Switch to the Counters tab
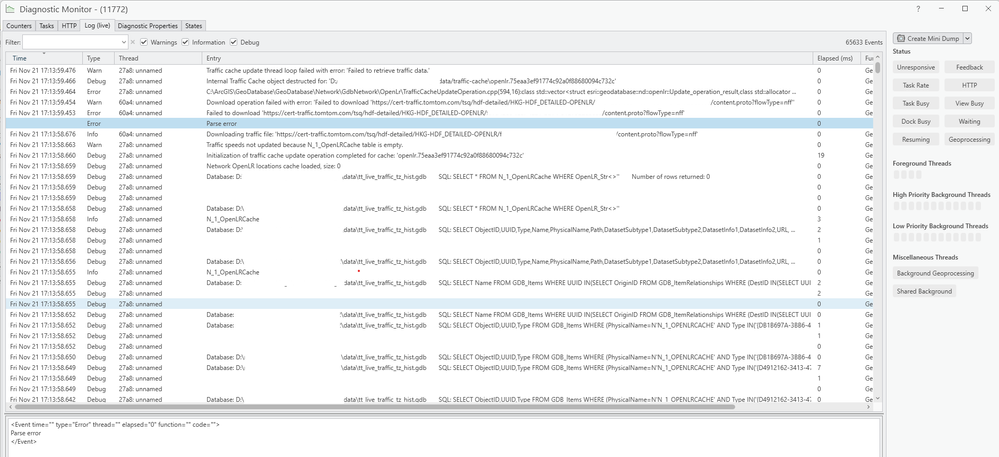 point(18,25)
